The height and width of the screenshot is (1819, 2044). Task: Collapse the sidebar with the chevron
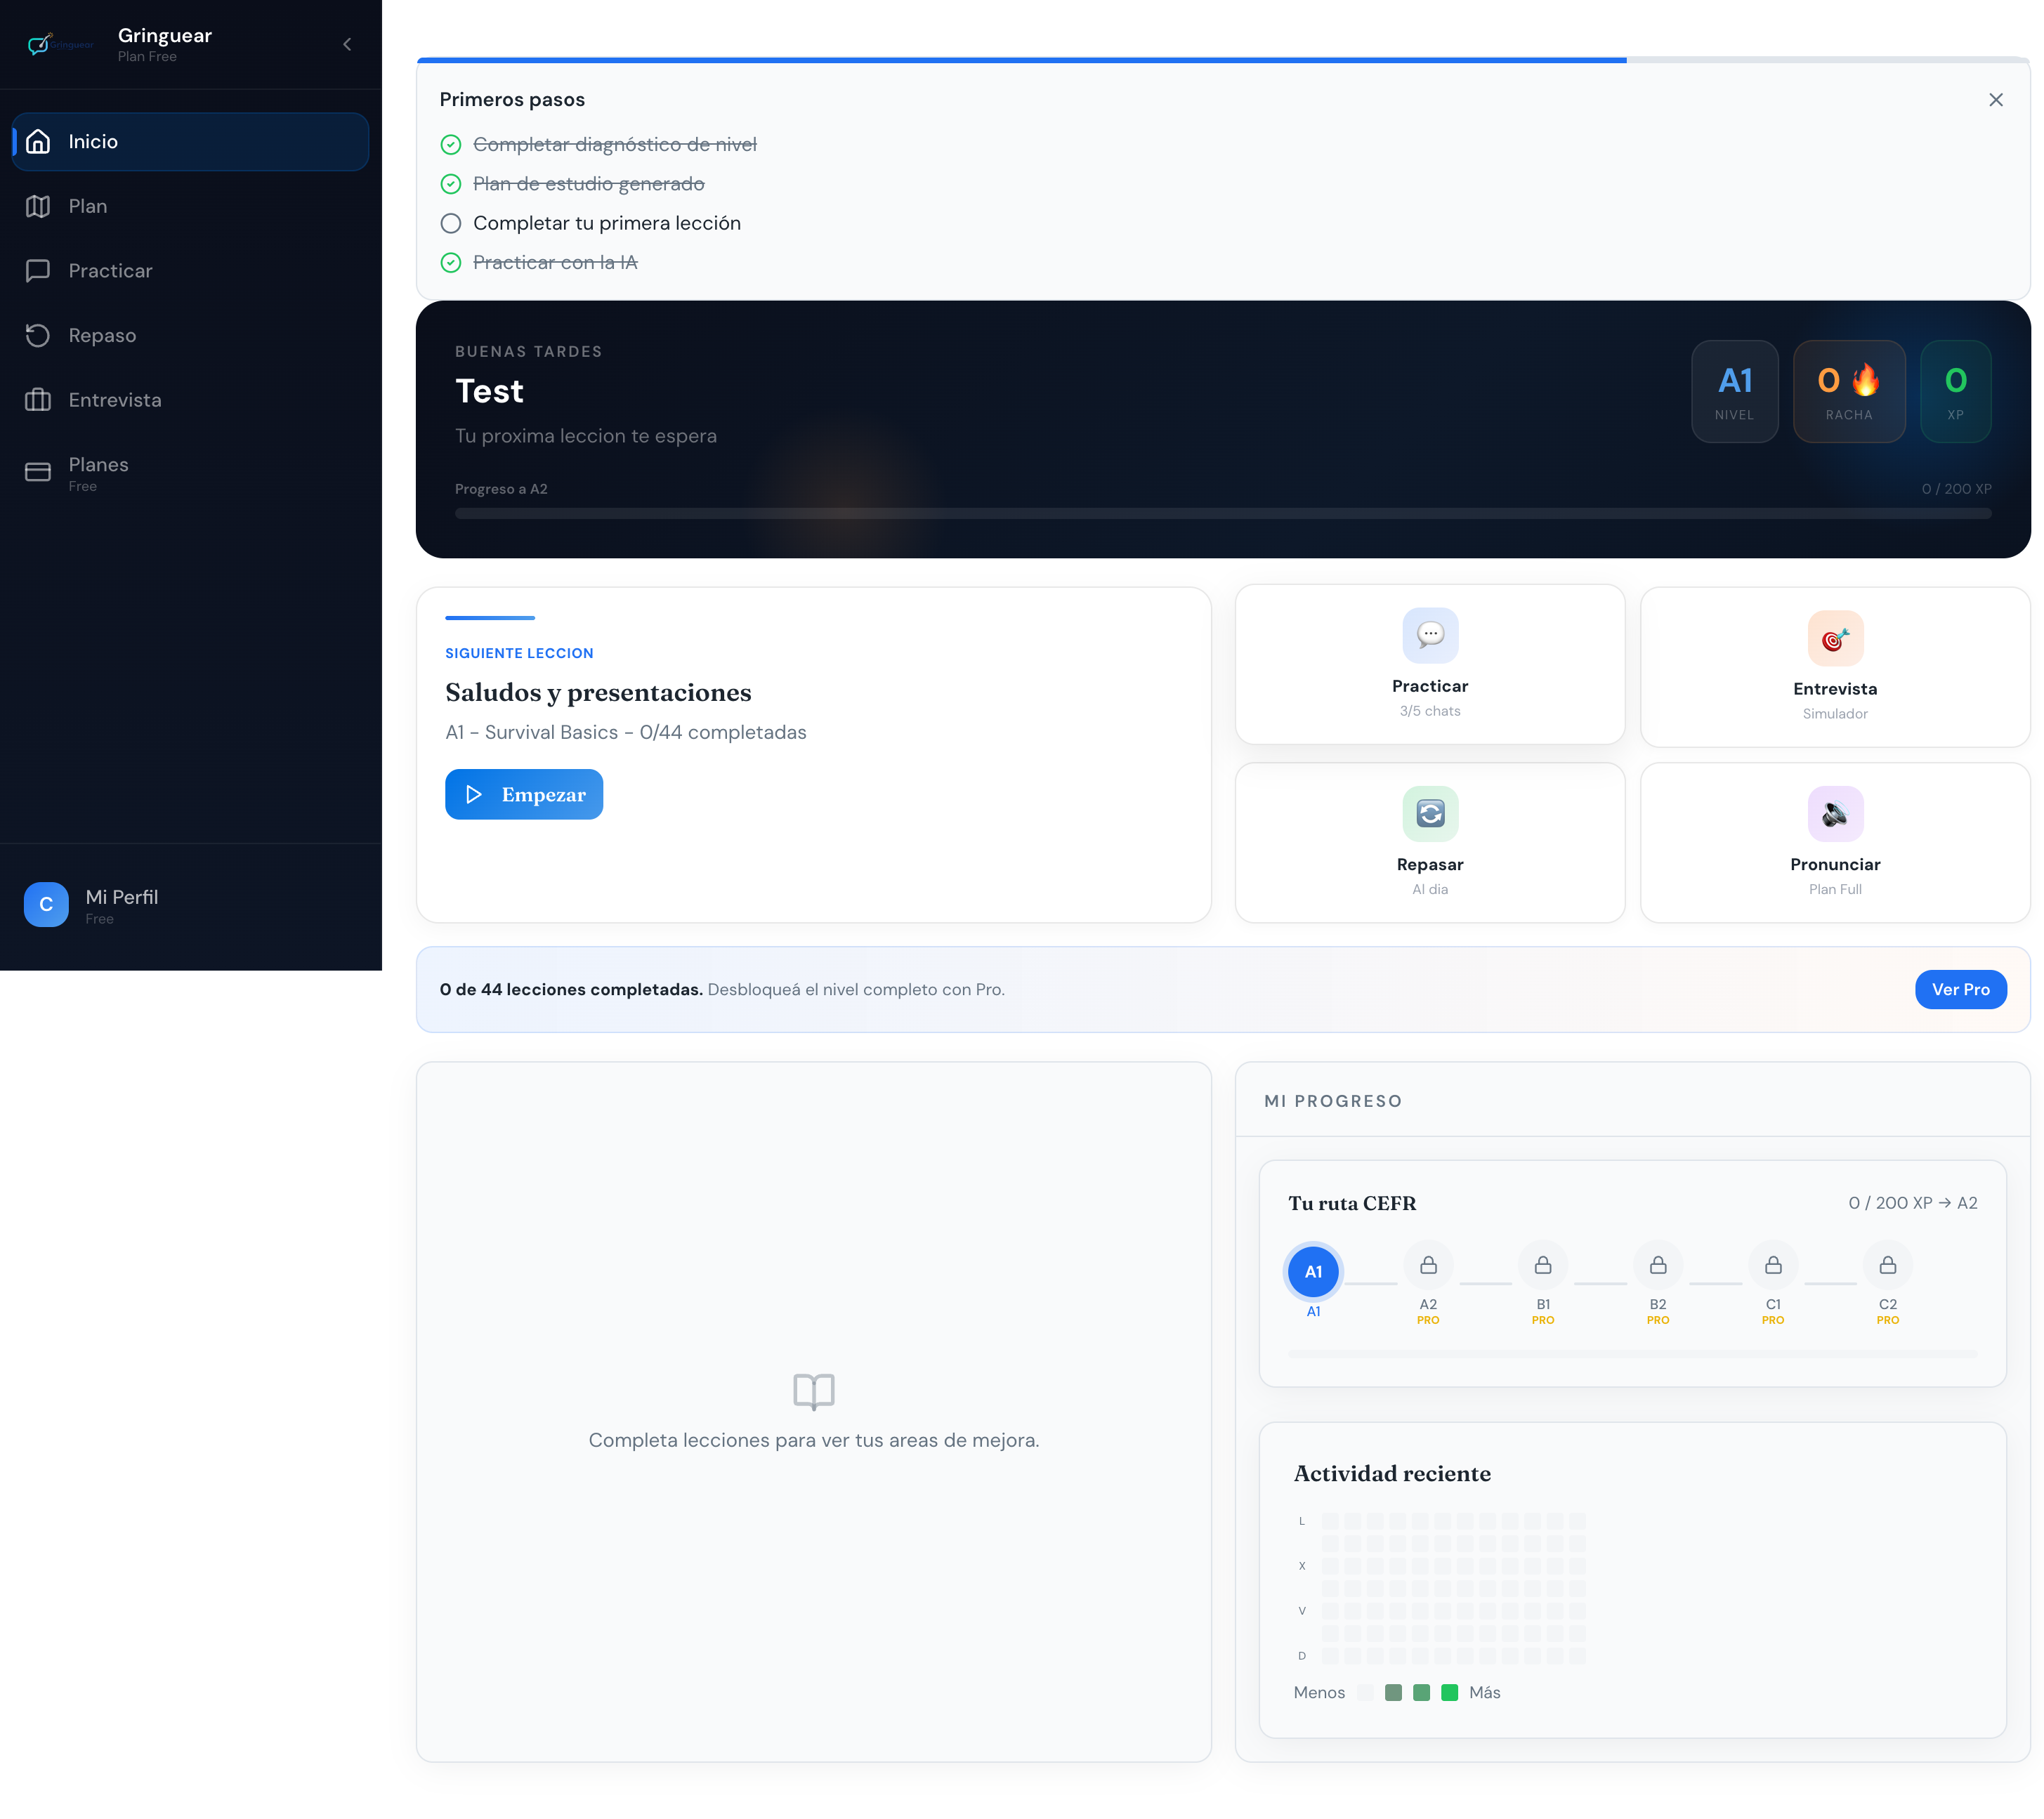tap(347, 44)
